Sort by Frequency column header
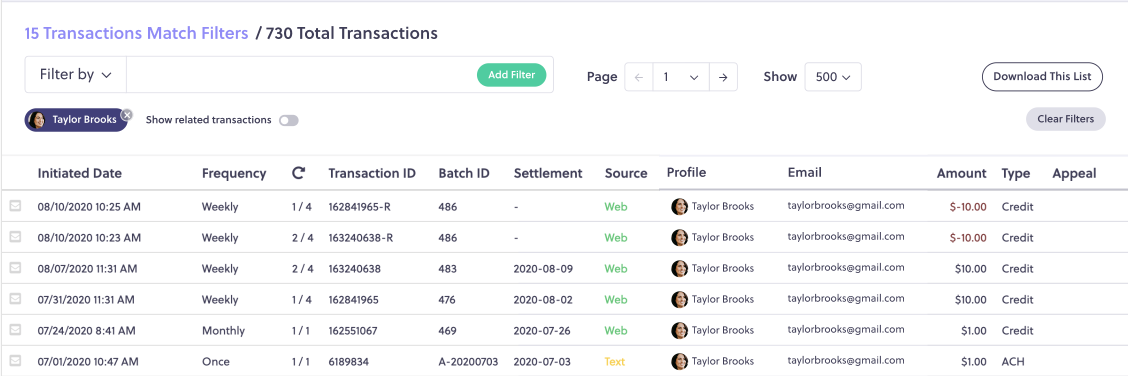The width and height of the screenshot is (1128, 376). [234, 173]
